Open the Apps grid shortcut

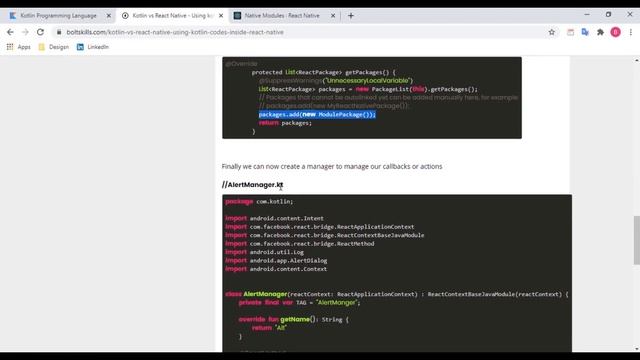(x=18, y=47)
